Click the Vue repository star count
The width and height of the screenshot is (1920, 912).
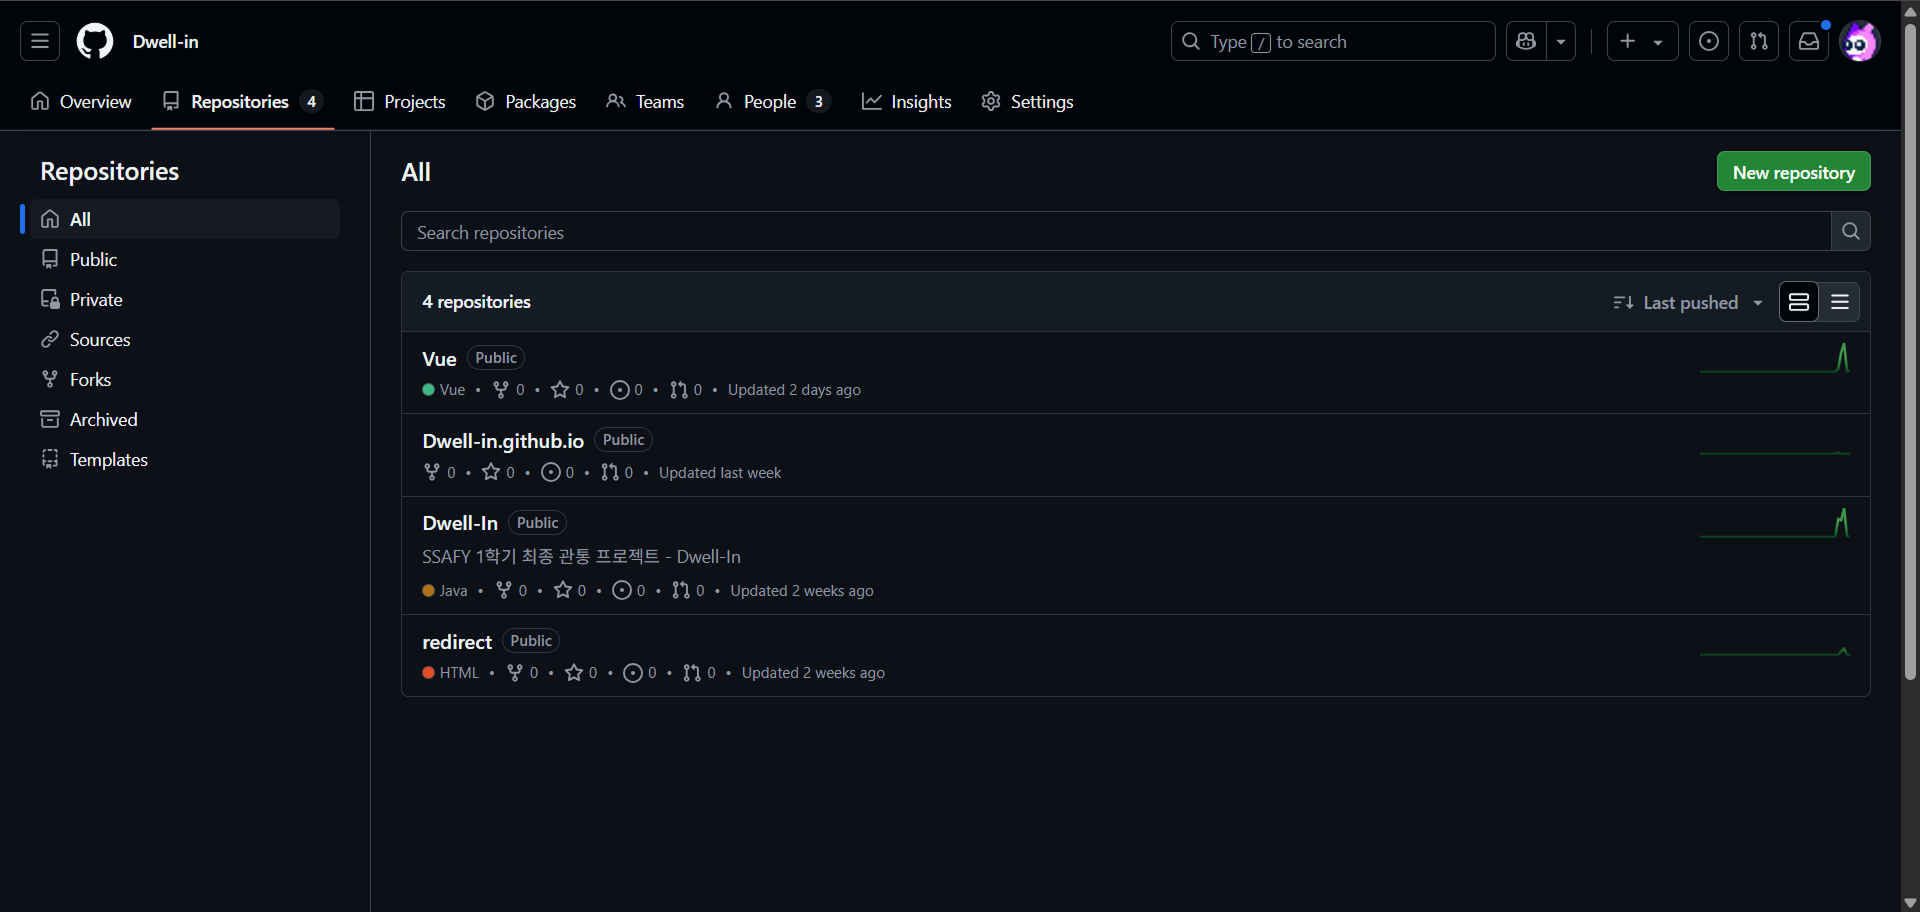click(568, 390)
